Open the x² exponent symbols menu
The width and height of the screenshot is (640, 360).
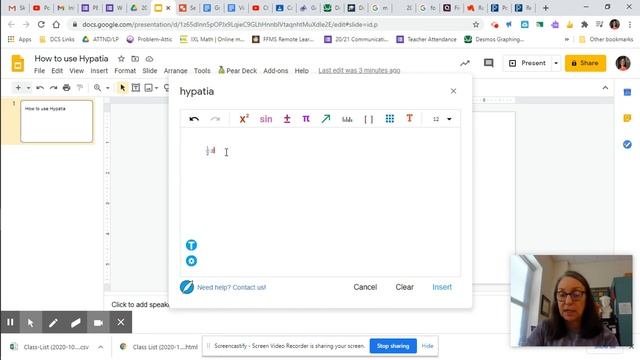(x=244, y=119)
